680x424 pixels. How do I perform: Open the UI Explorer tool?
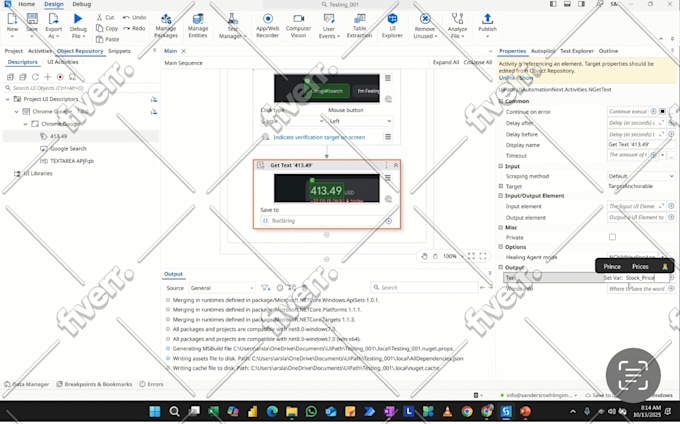392,26
